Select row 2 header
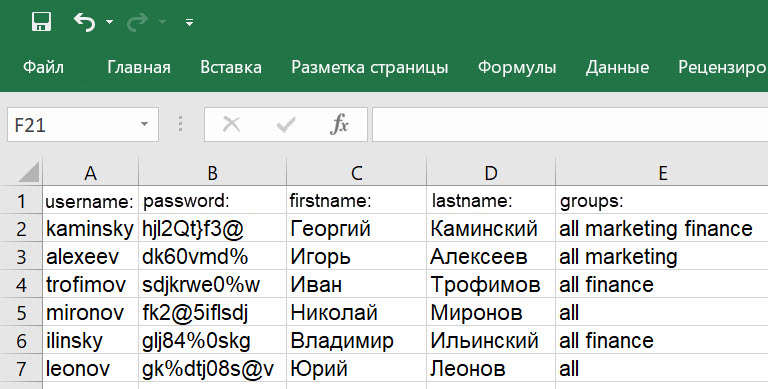The height and width of the screenshot is (389, 768). 21,228
